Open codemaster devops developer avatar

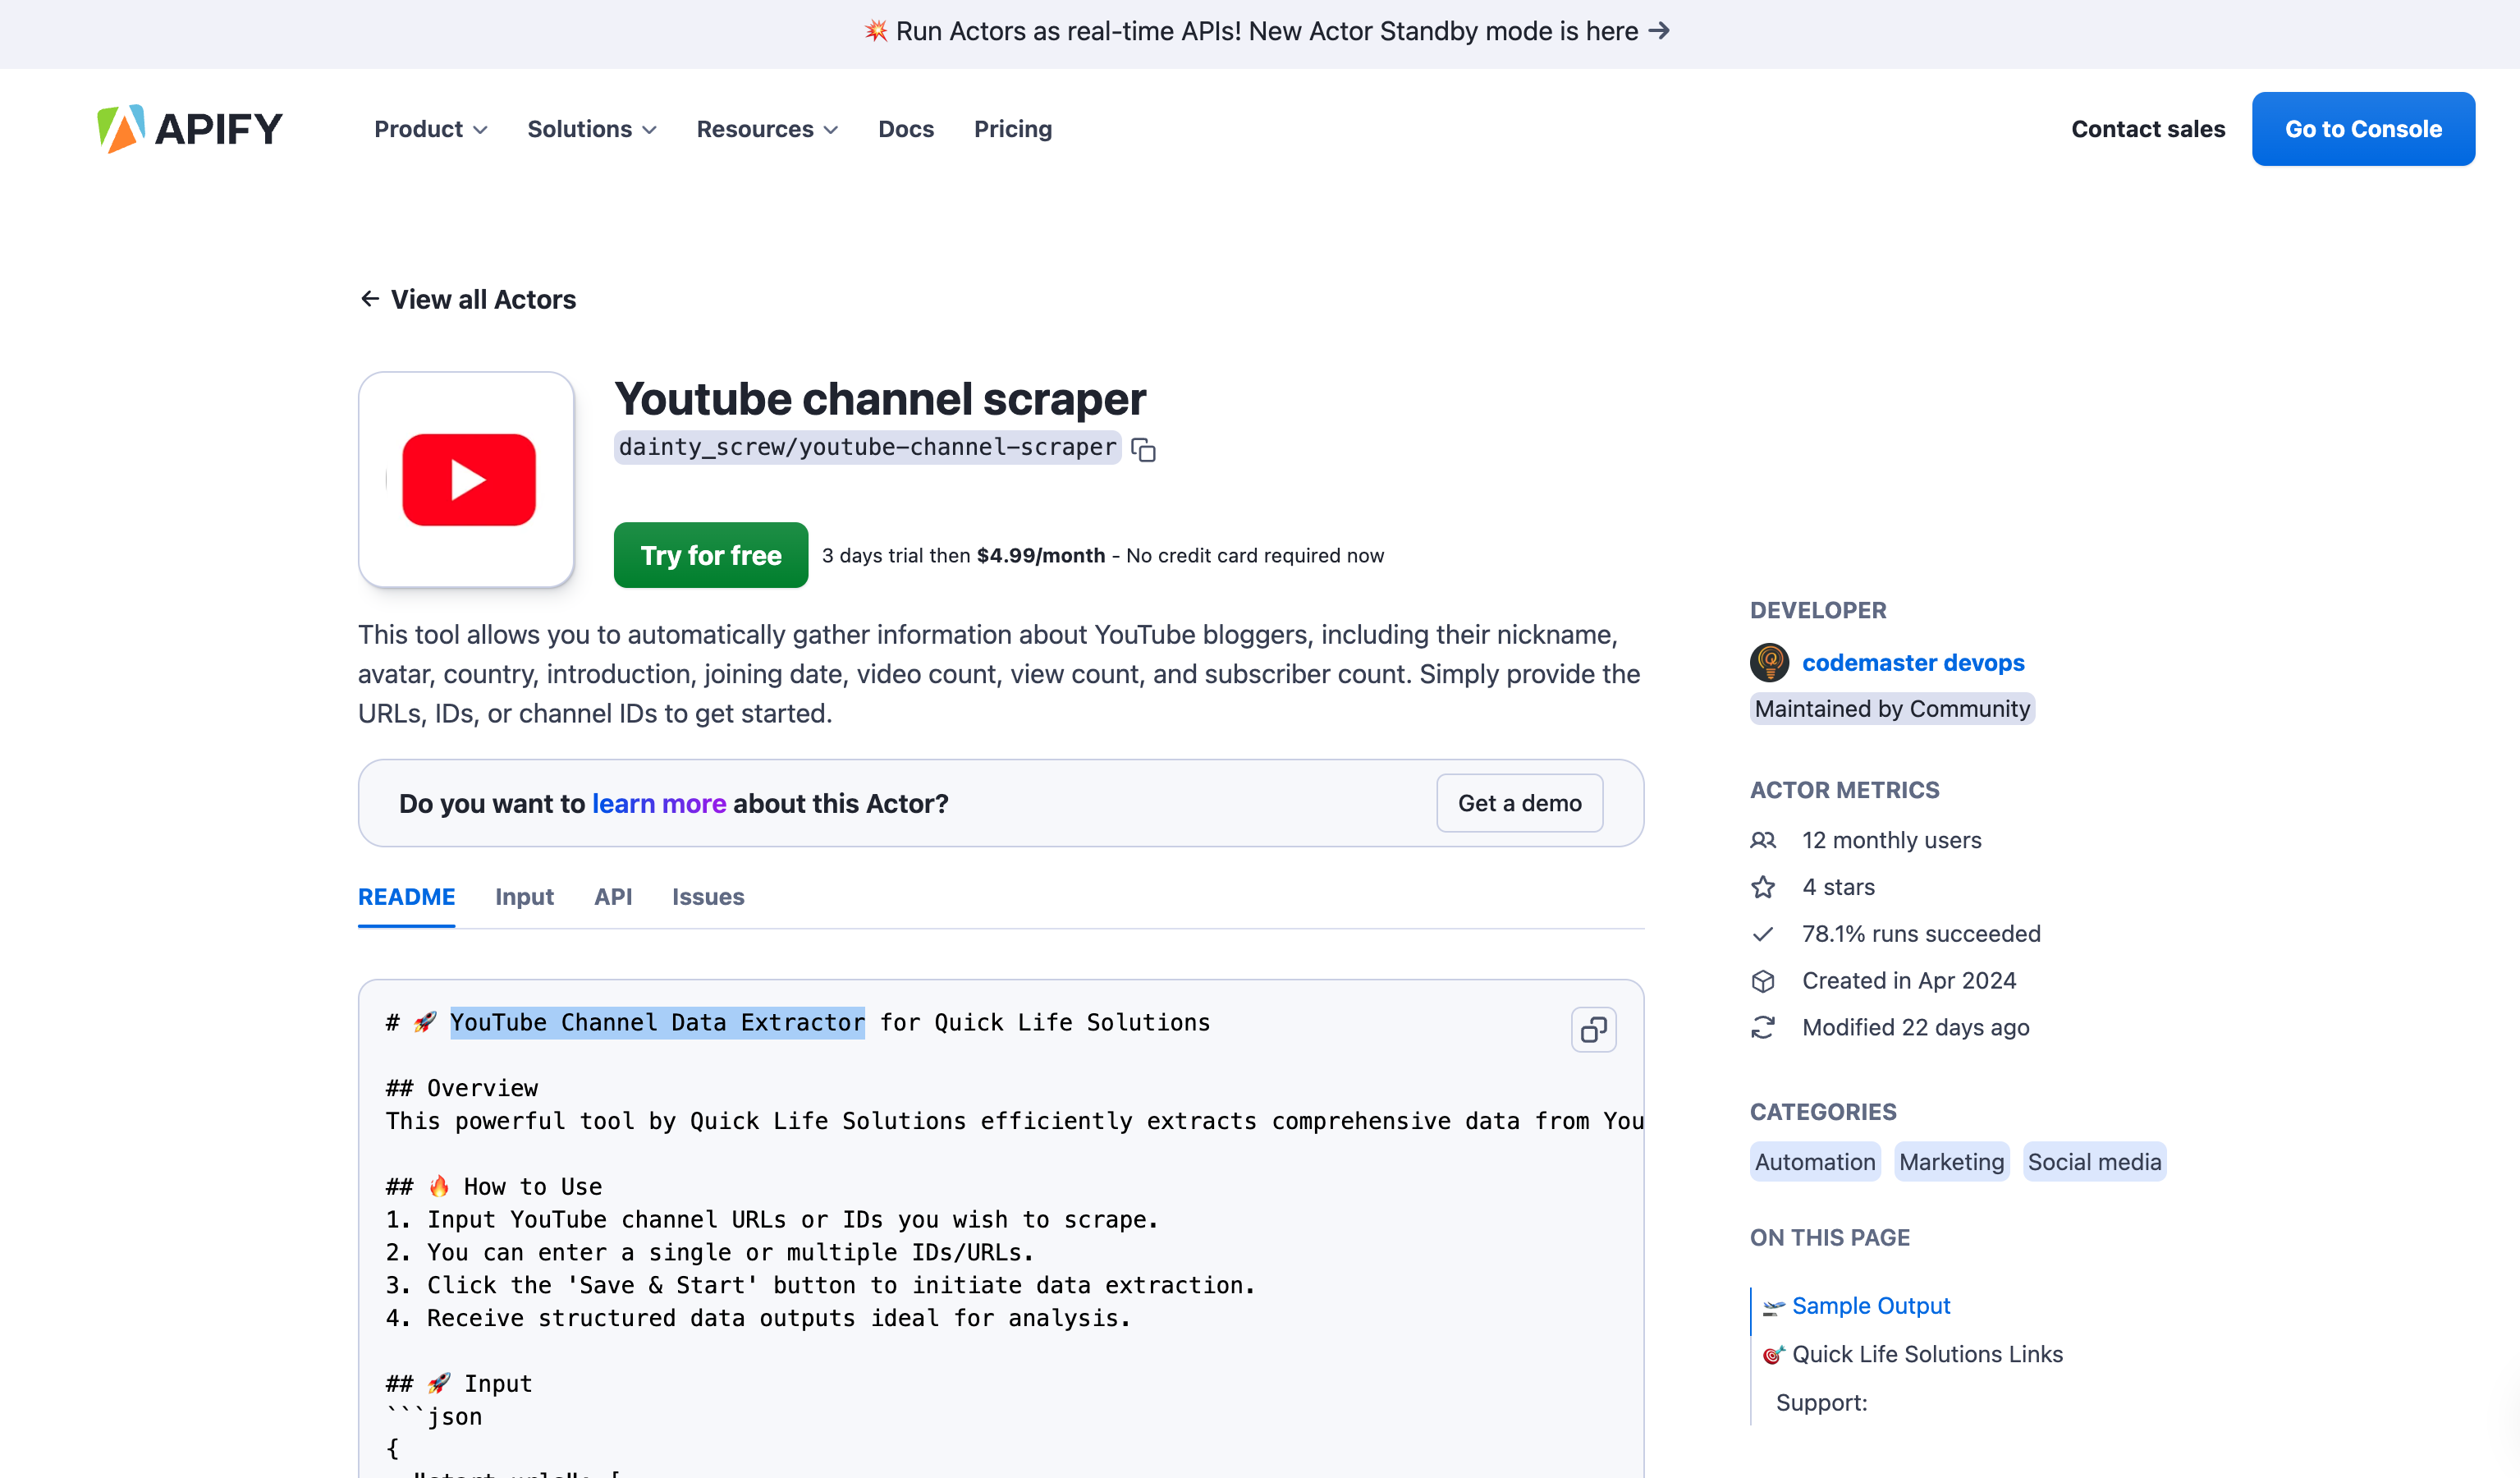[x=1769, y=661]
